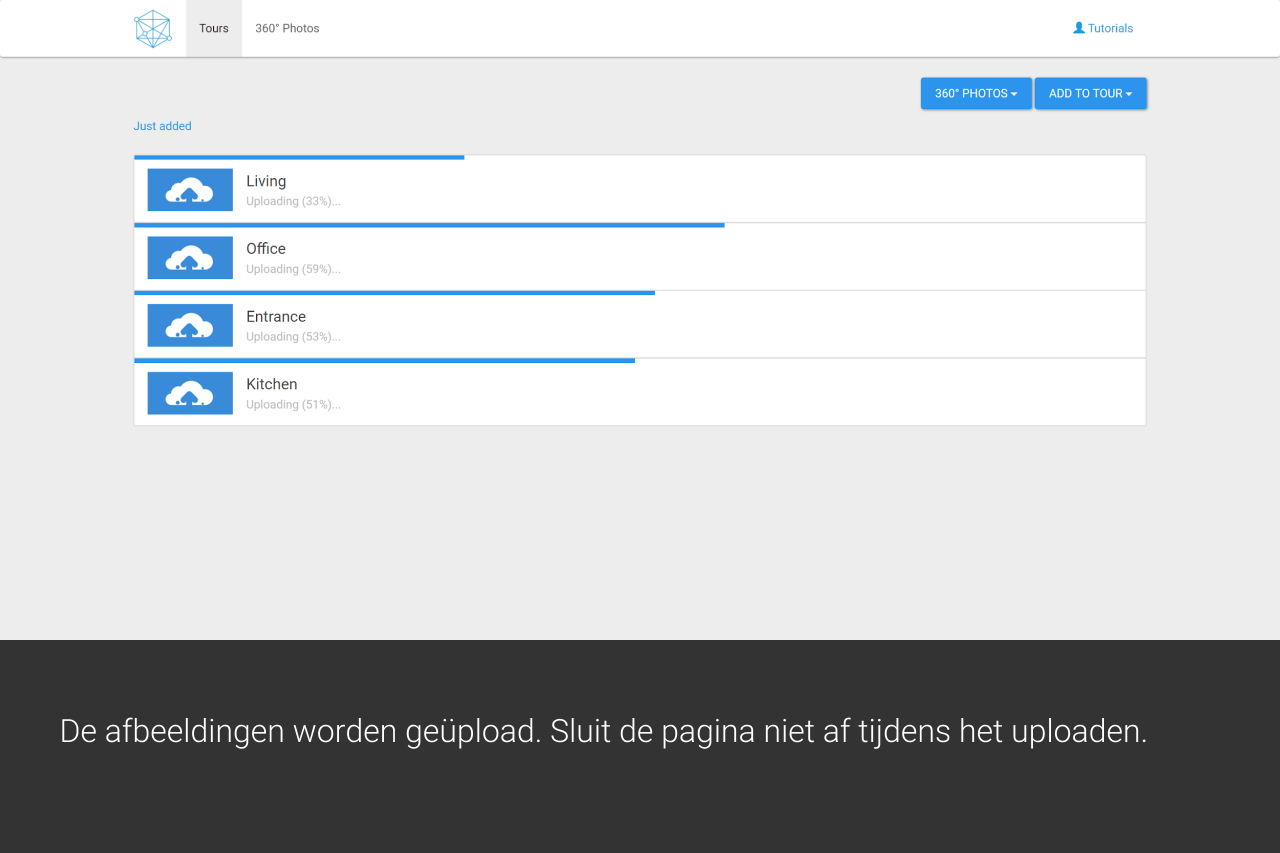Image resolution: width=1280 pixels, height=853 pixels.
Task: Select the Office photo title
Action: [266, 249]
